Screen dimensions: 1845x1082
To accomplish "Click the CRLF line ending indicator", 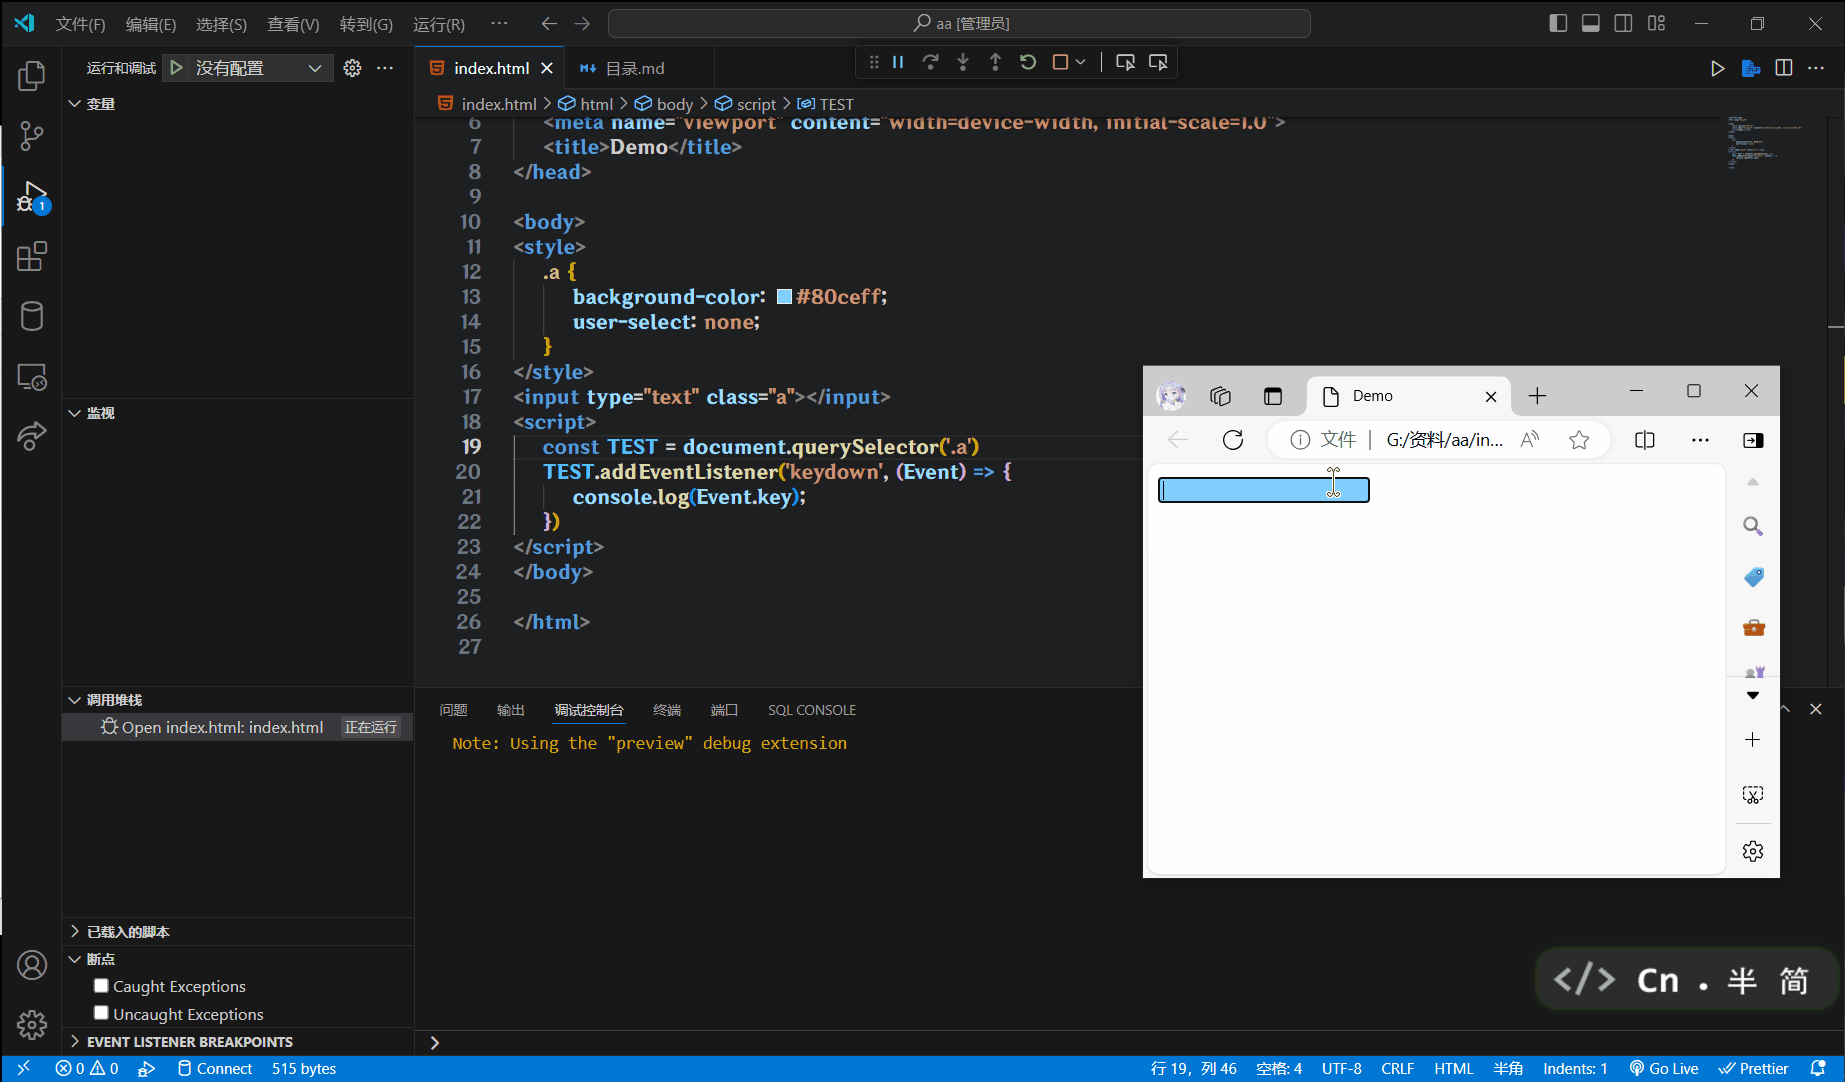I will pyautogui.click(x=1397, y=1068).
